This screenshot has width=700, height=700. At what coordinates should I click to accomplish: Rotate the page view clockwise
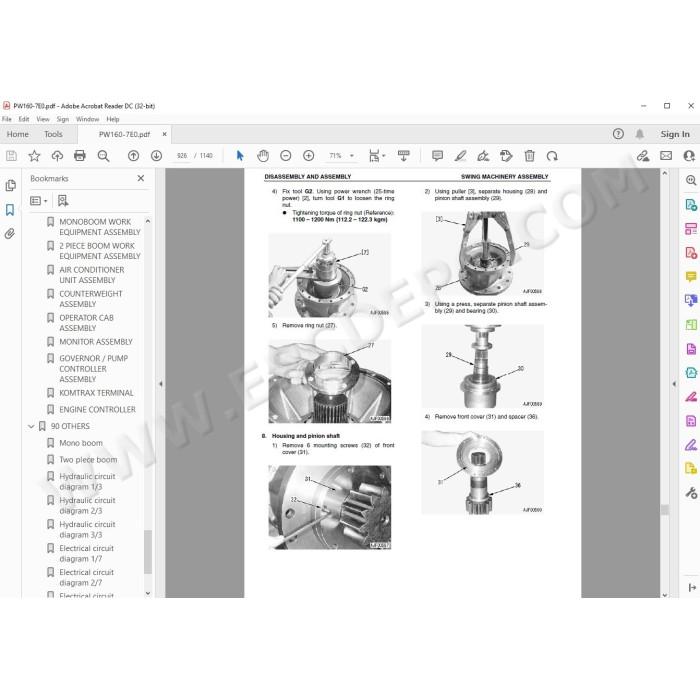(552, 156)
